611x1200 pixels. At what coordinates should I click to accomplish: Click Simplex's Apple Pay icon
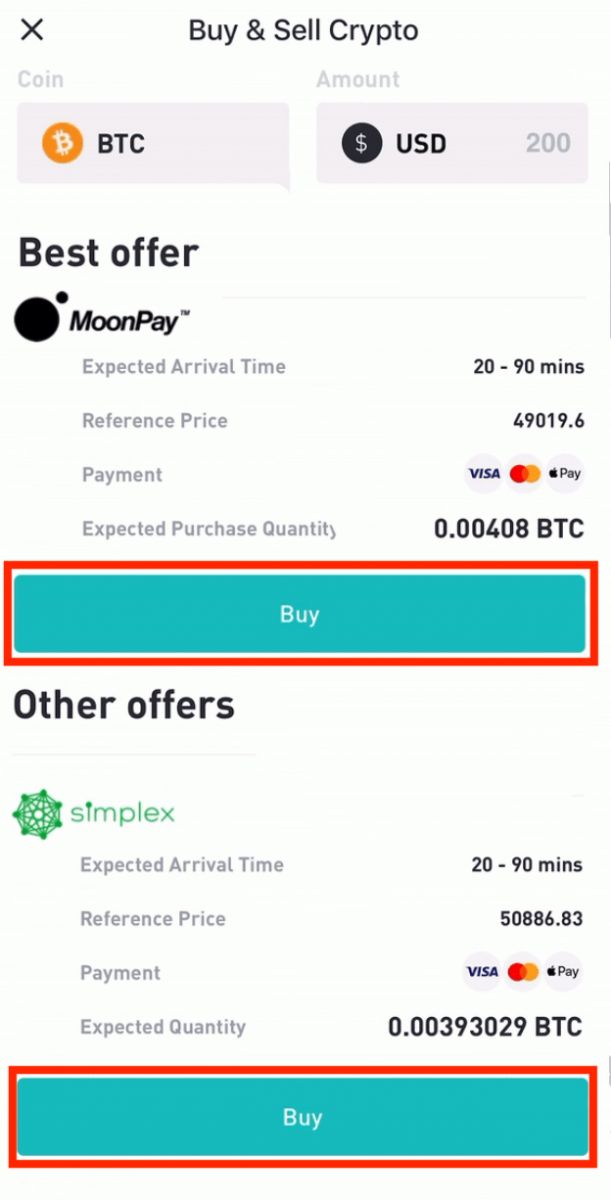563,972
